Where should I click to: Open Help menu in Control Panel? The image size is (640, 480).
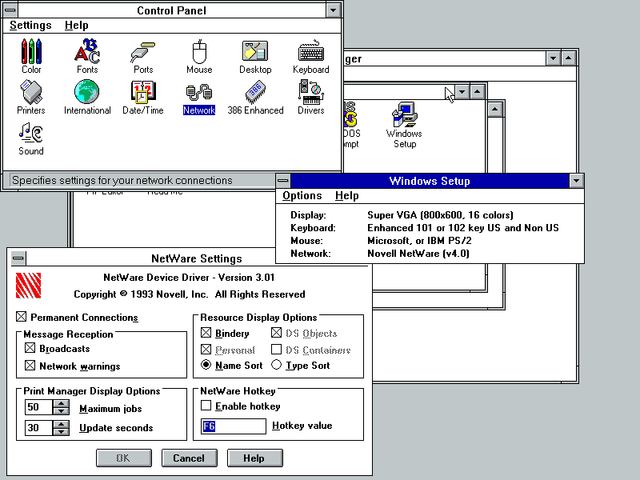76,25
